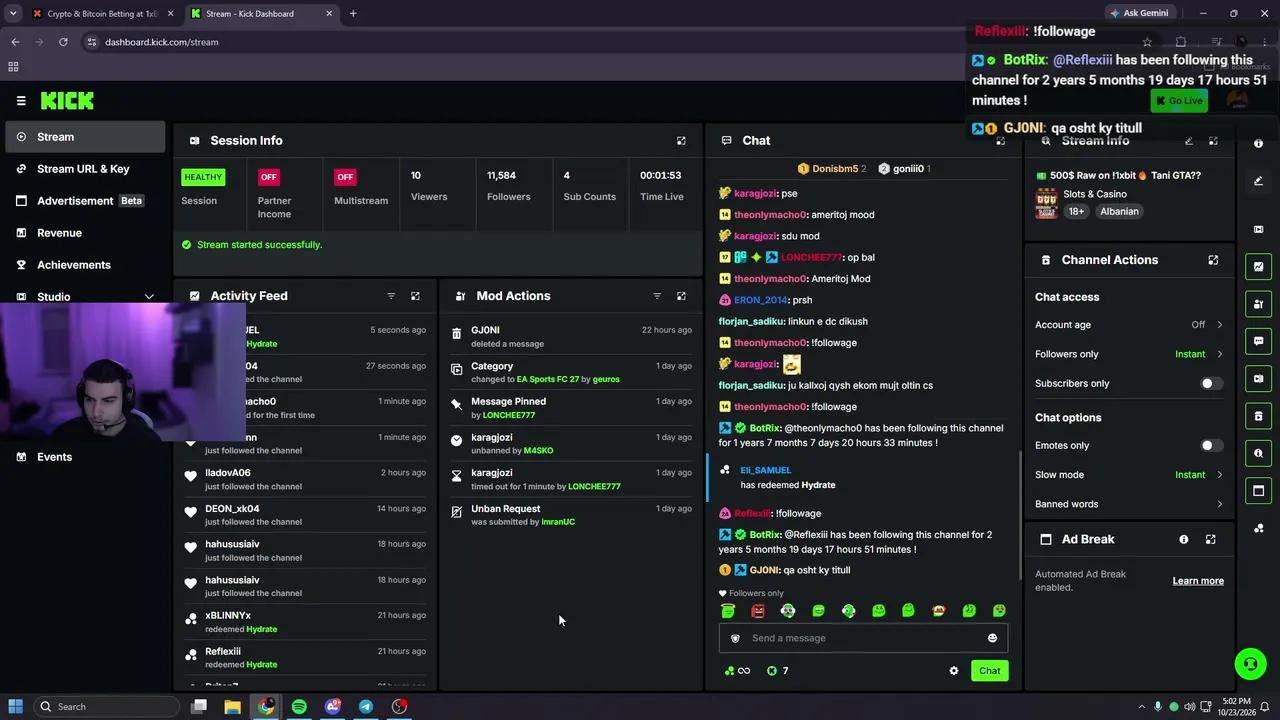Open Activity Feed filter options
The width and height of the screenshot is (1280, 720).
pyautogui.click(x=391, y=296)
